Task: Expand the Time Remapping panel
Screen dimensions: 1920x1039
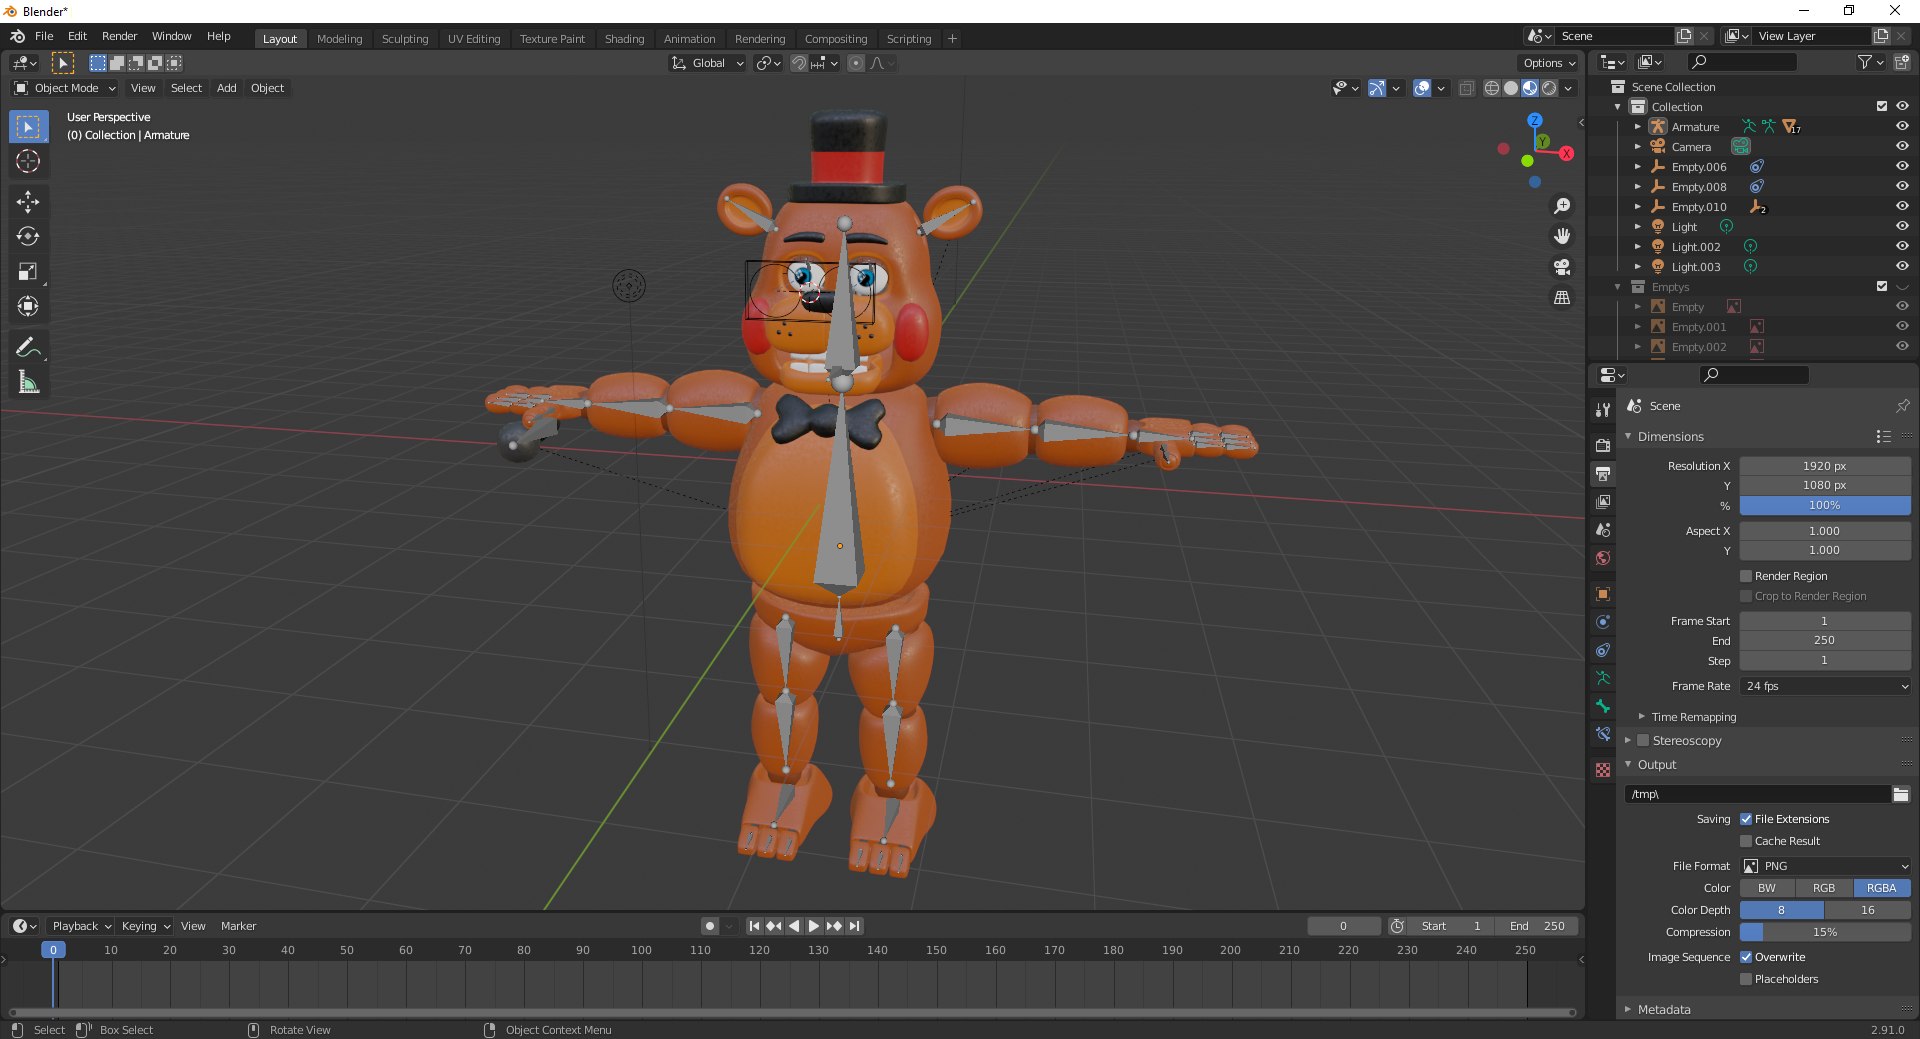Action: (x=1693, y=717)
